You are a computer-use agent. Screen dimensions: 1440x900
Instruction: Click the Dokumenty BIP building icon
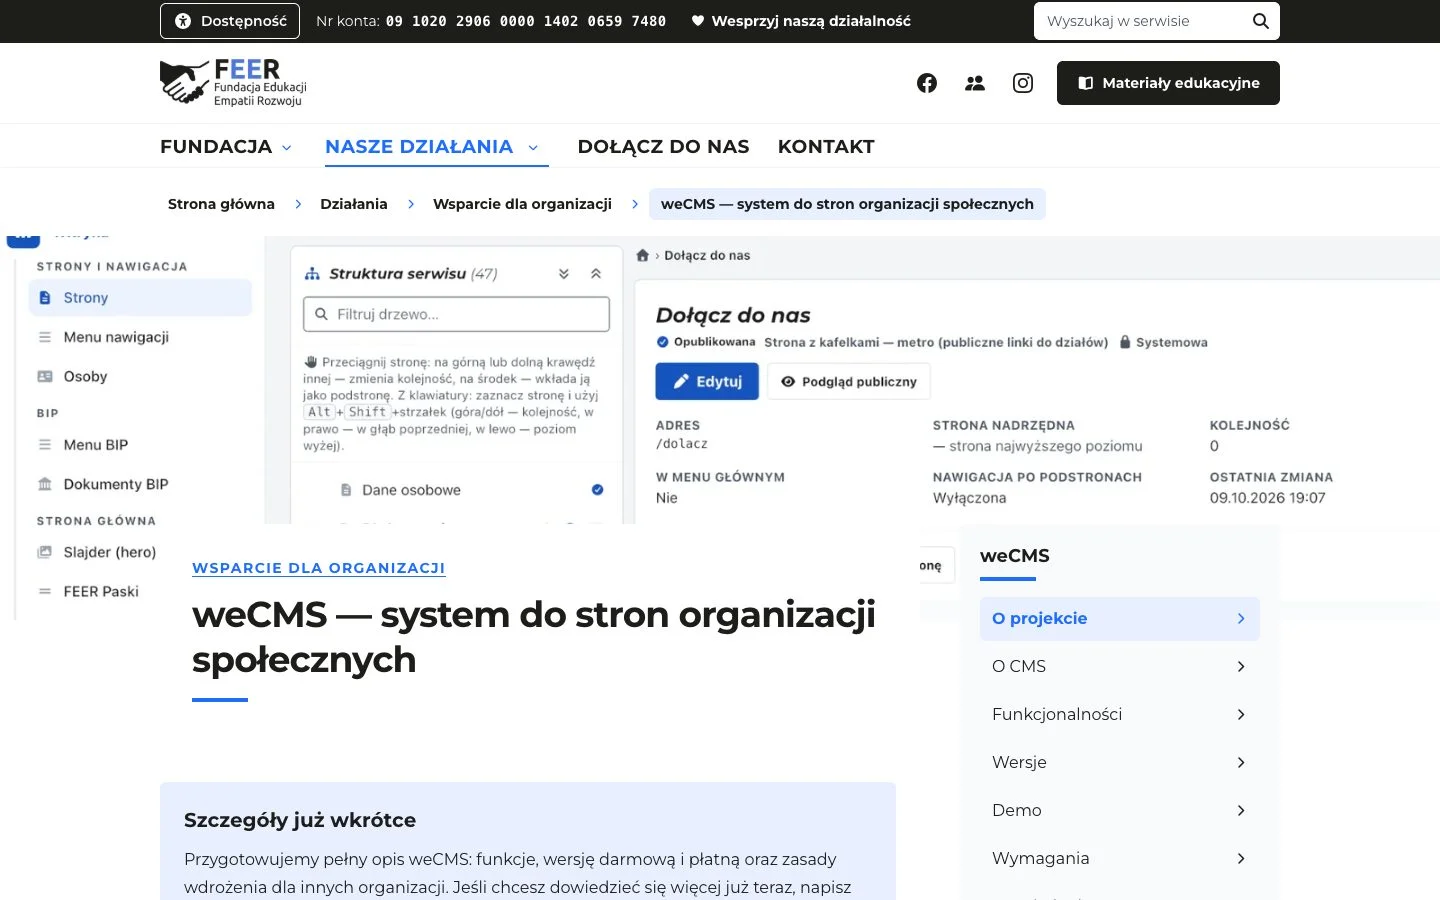(44, 484)
